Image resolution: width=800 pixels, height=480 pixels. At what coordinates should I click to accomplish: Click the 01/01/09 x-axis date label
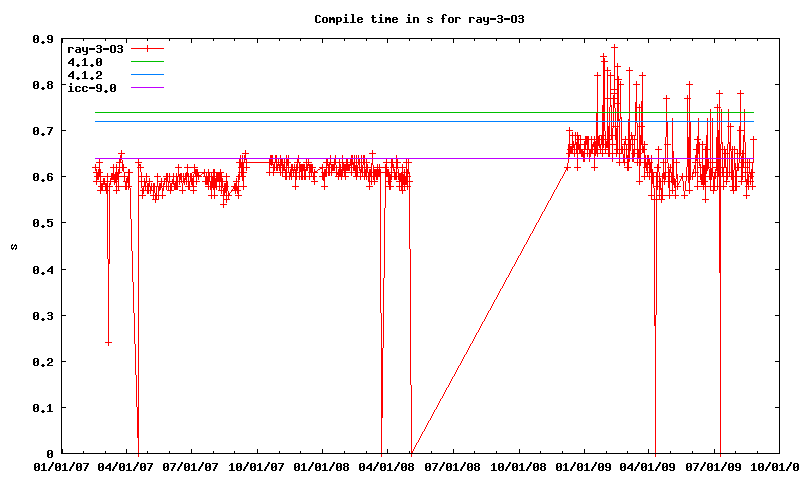tap(586, 467)
